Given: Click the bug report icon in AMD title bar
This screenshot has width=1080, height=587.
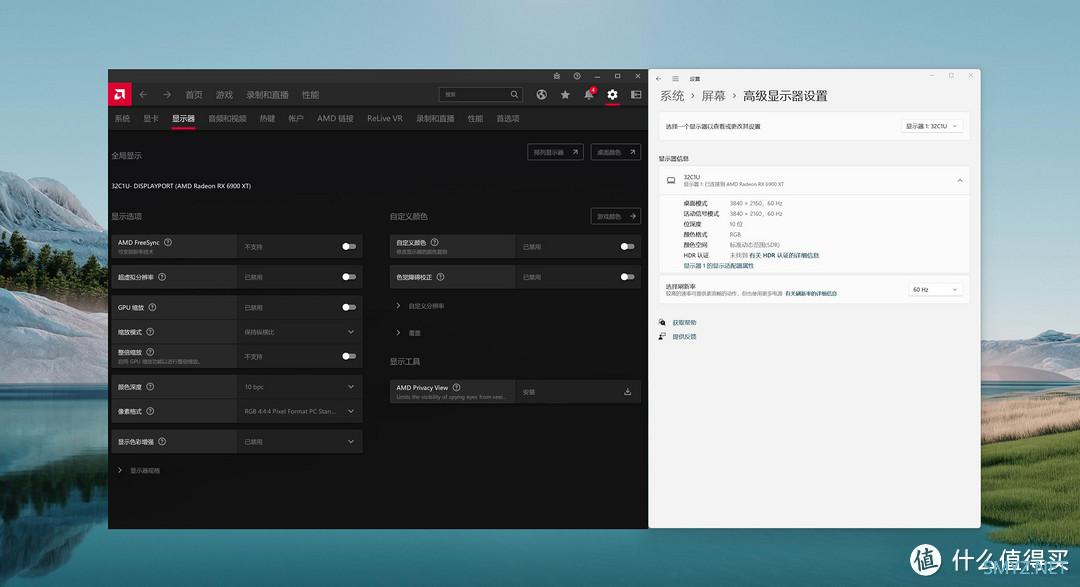Looking at the screenshot, I should pos(557,76).
